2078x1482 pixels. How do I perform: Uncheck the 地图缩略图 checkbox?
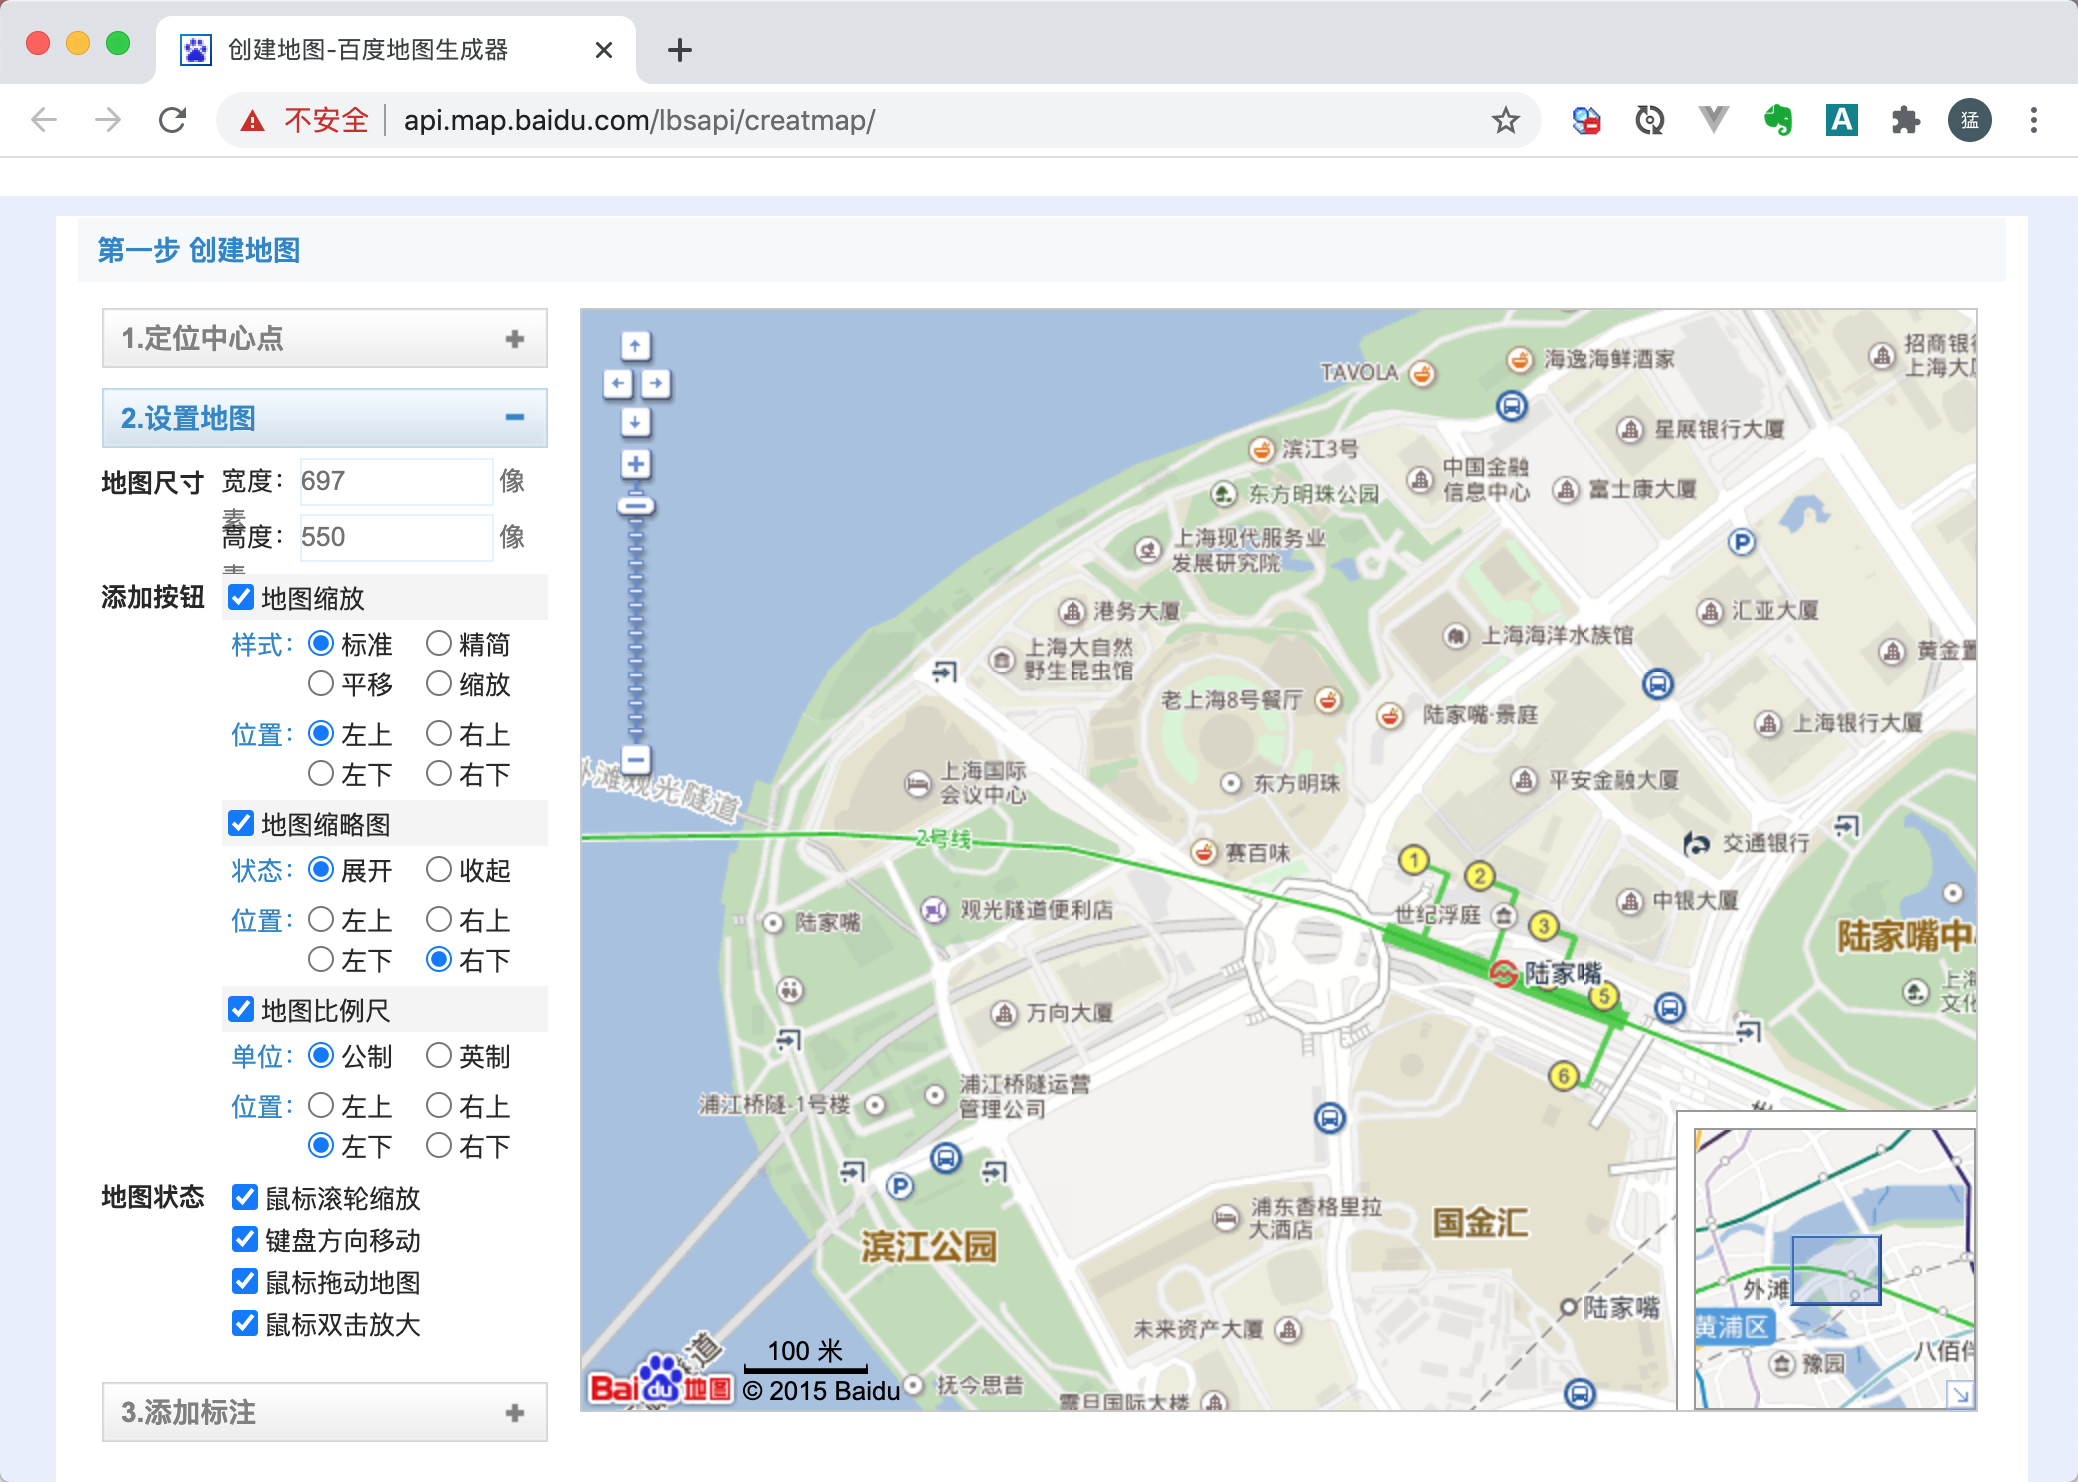241,823
